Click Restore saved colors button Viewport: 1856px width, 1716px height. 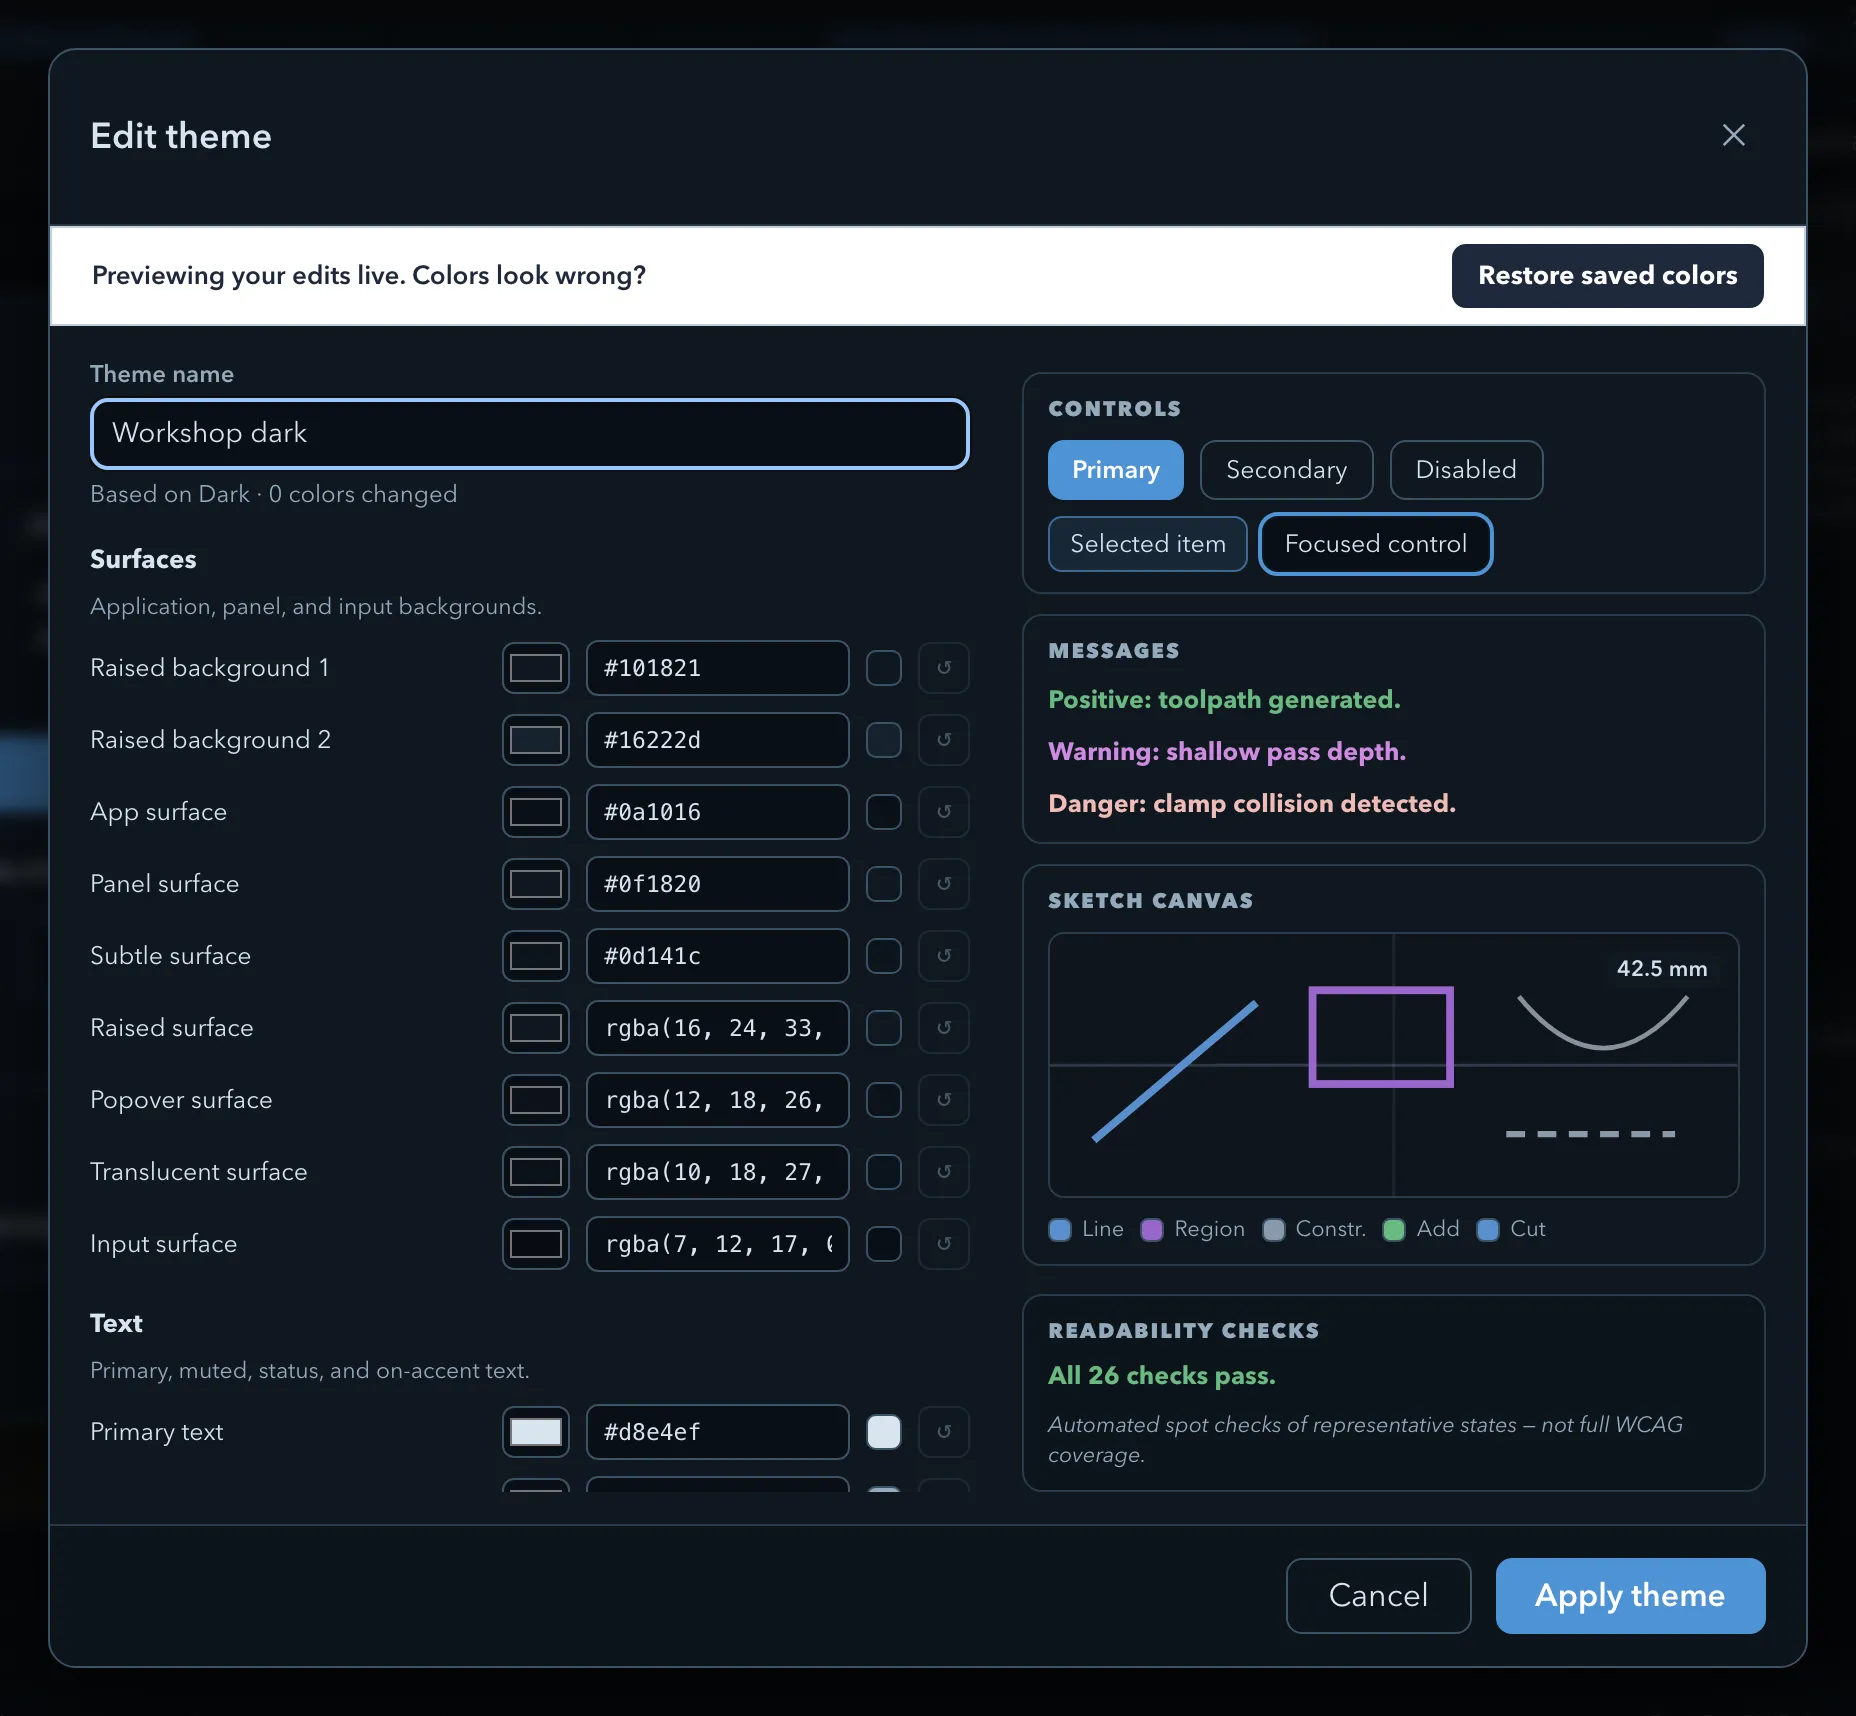[1608, 276]
